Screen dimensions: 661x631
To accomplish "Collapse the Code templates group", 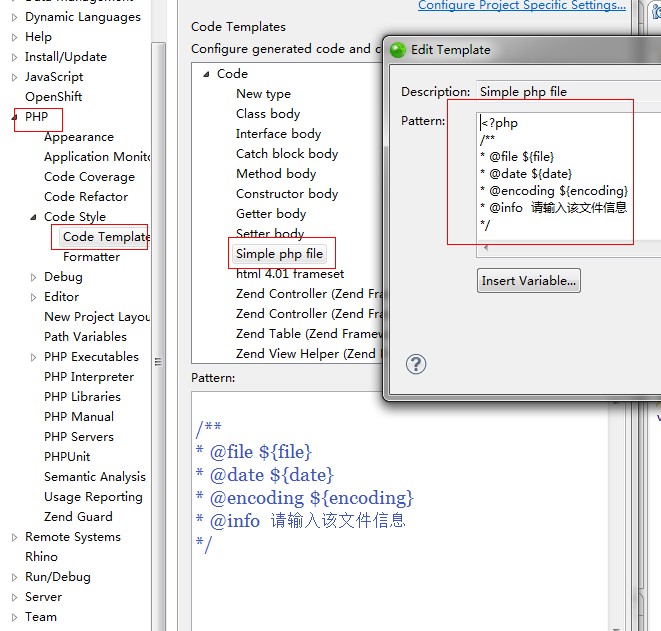I will [206, 74].
